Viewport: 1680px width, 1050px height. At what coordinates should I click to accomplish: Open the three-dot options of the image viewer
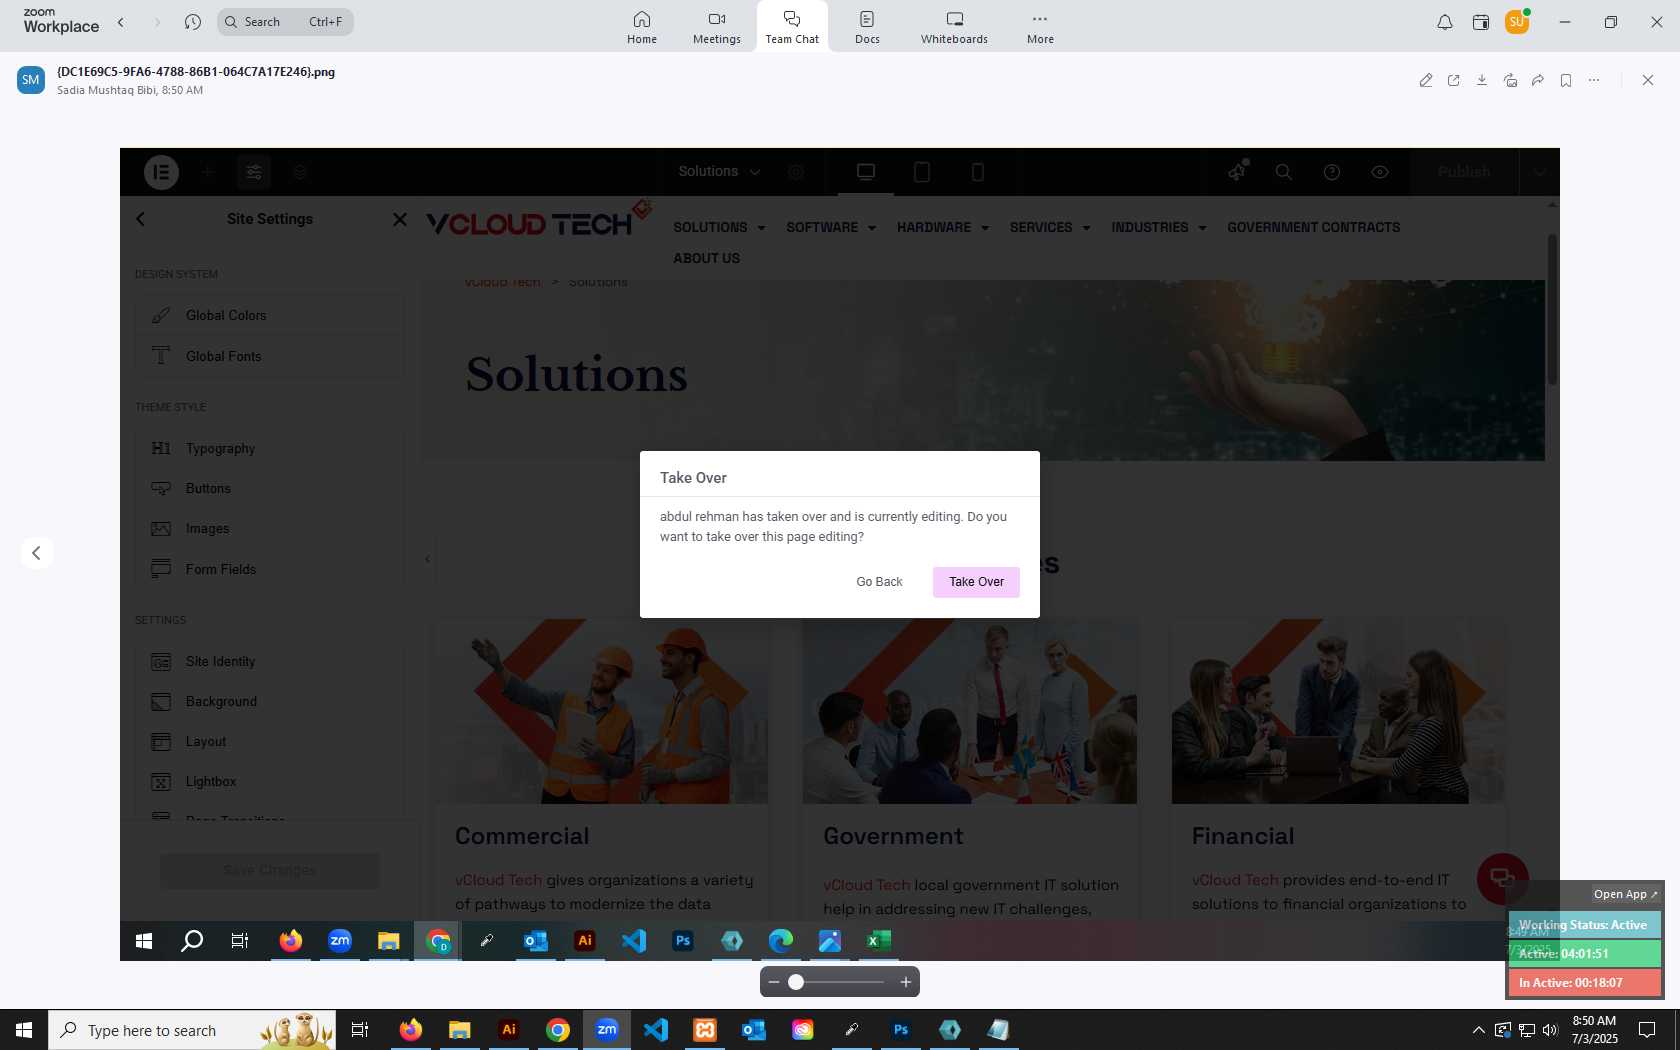click(1594, 80)
